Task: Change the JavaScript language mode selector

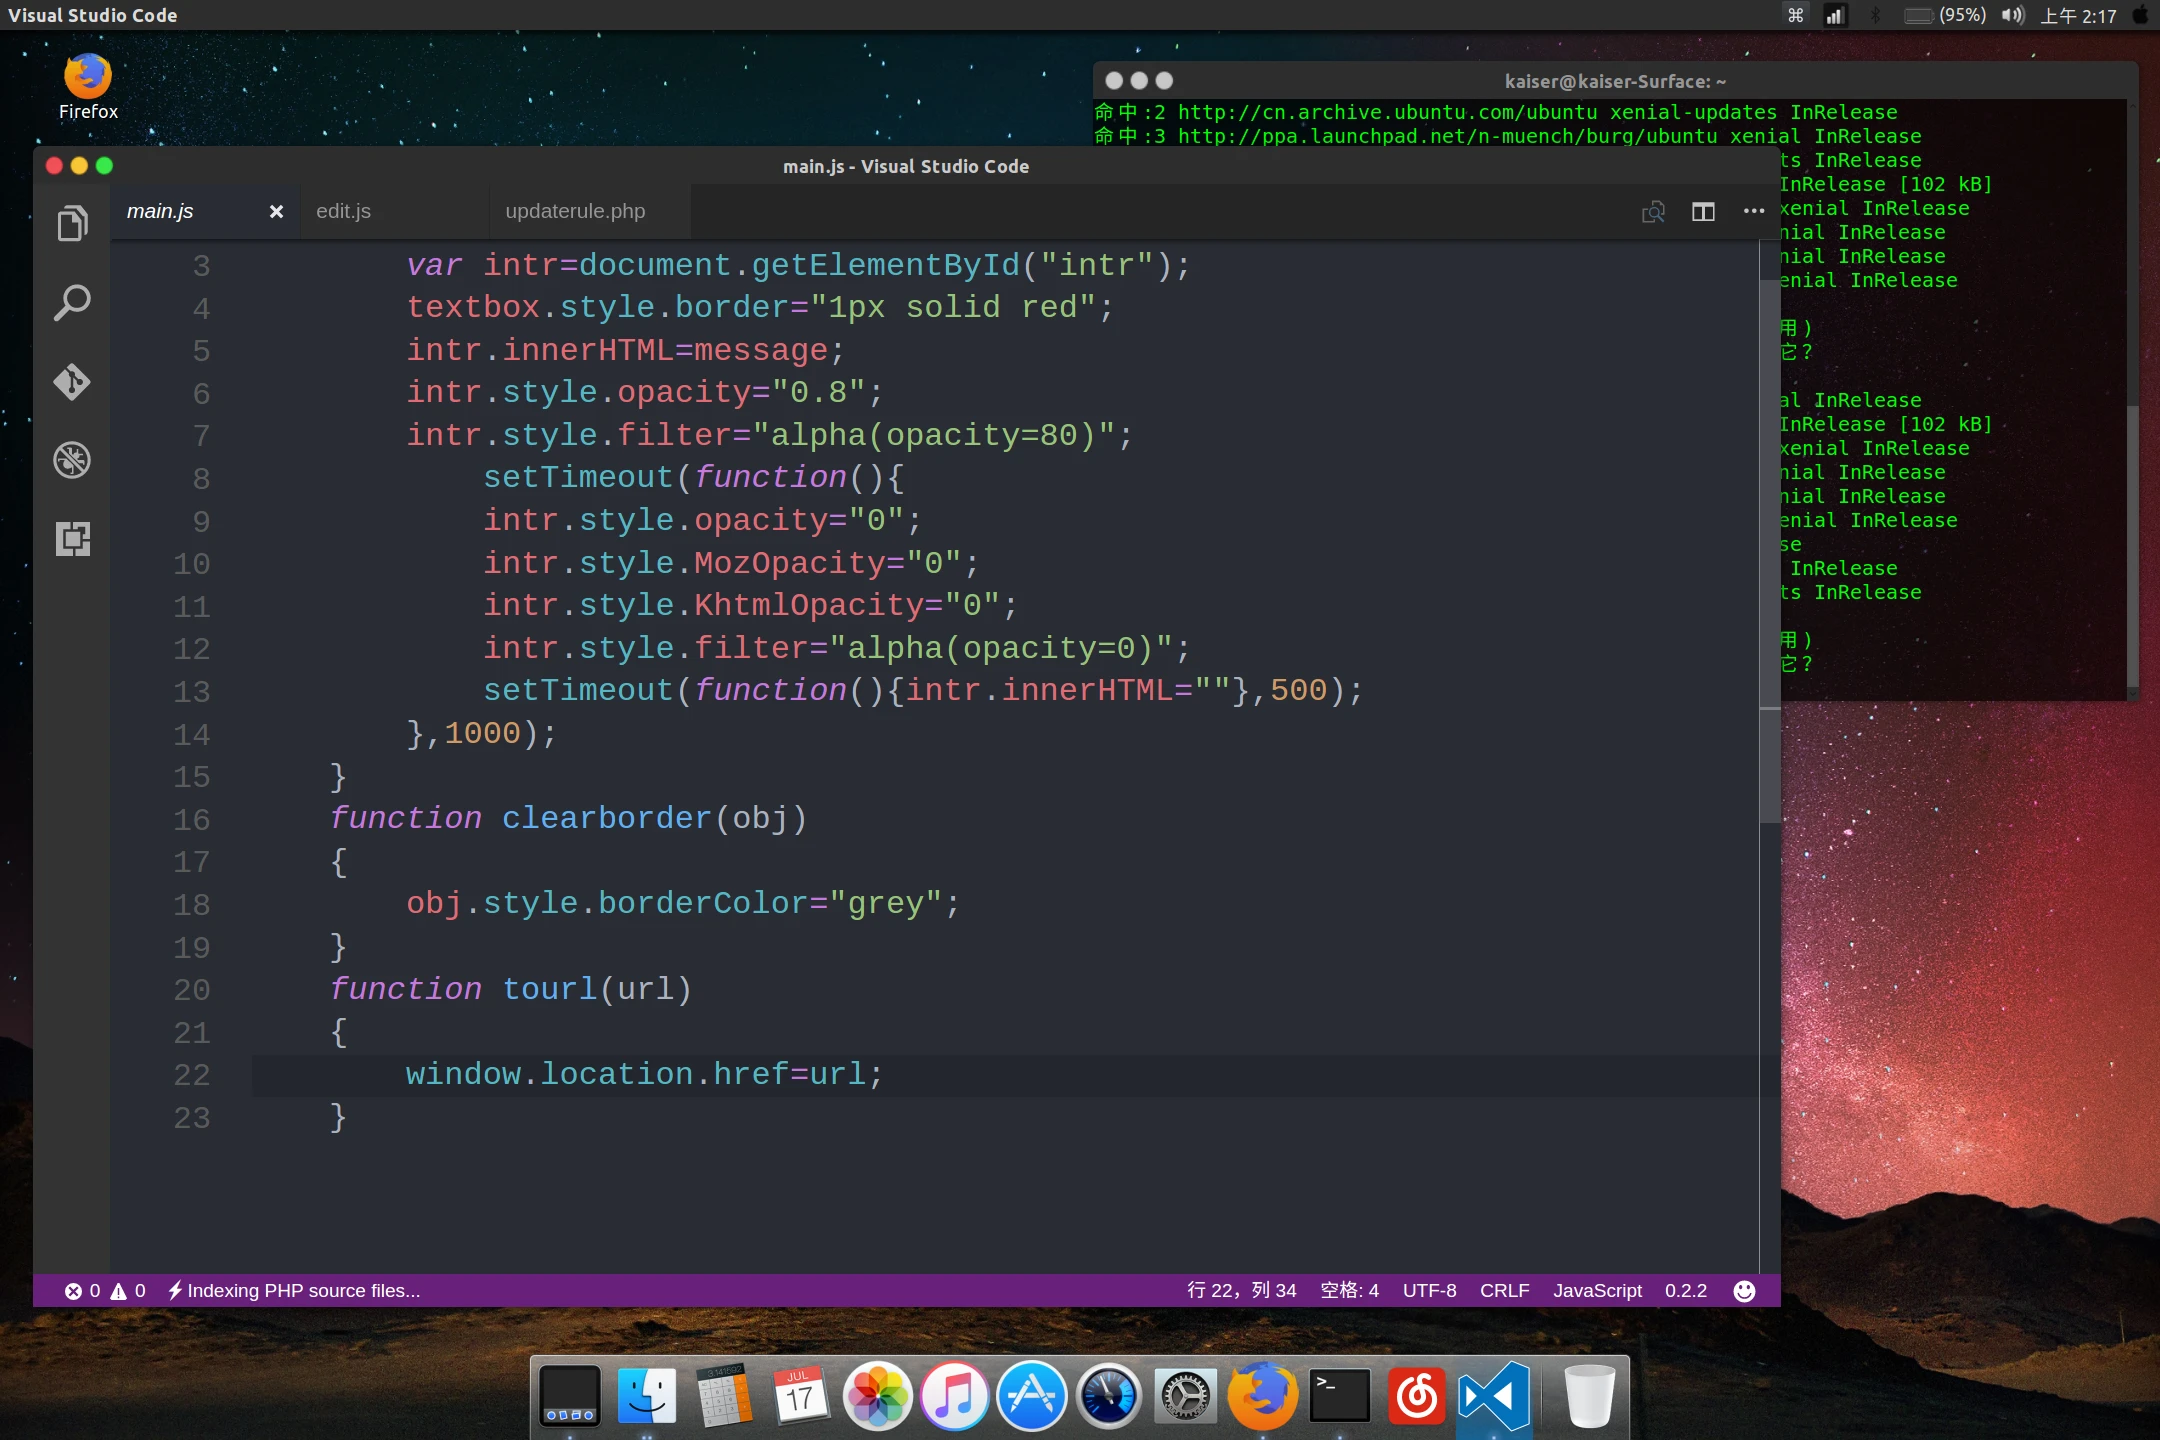Action: [x=1597, y=1291]
